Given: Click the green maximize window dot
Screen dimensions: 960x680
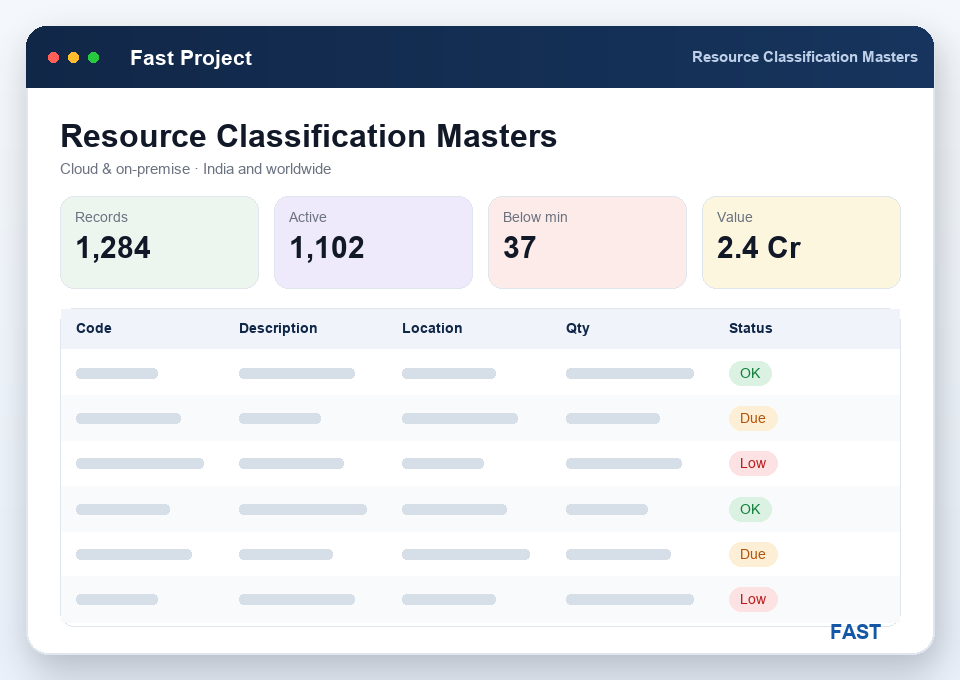Looking at the screenshot, I should 94,58.
